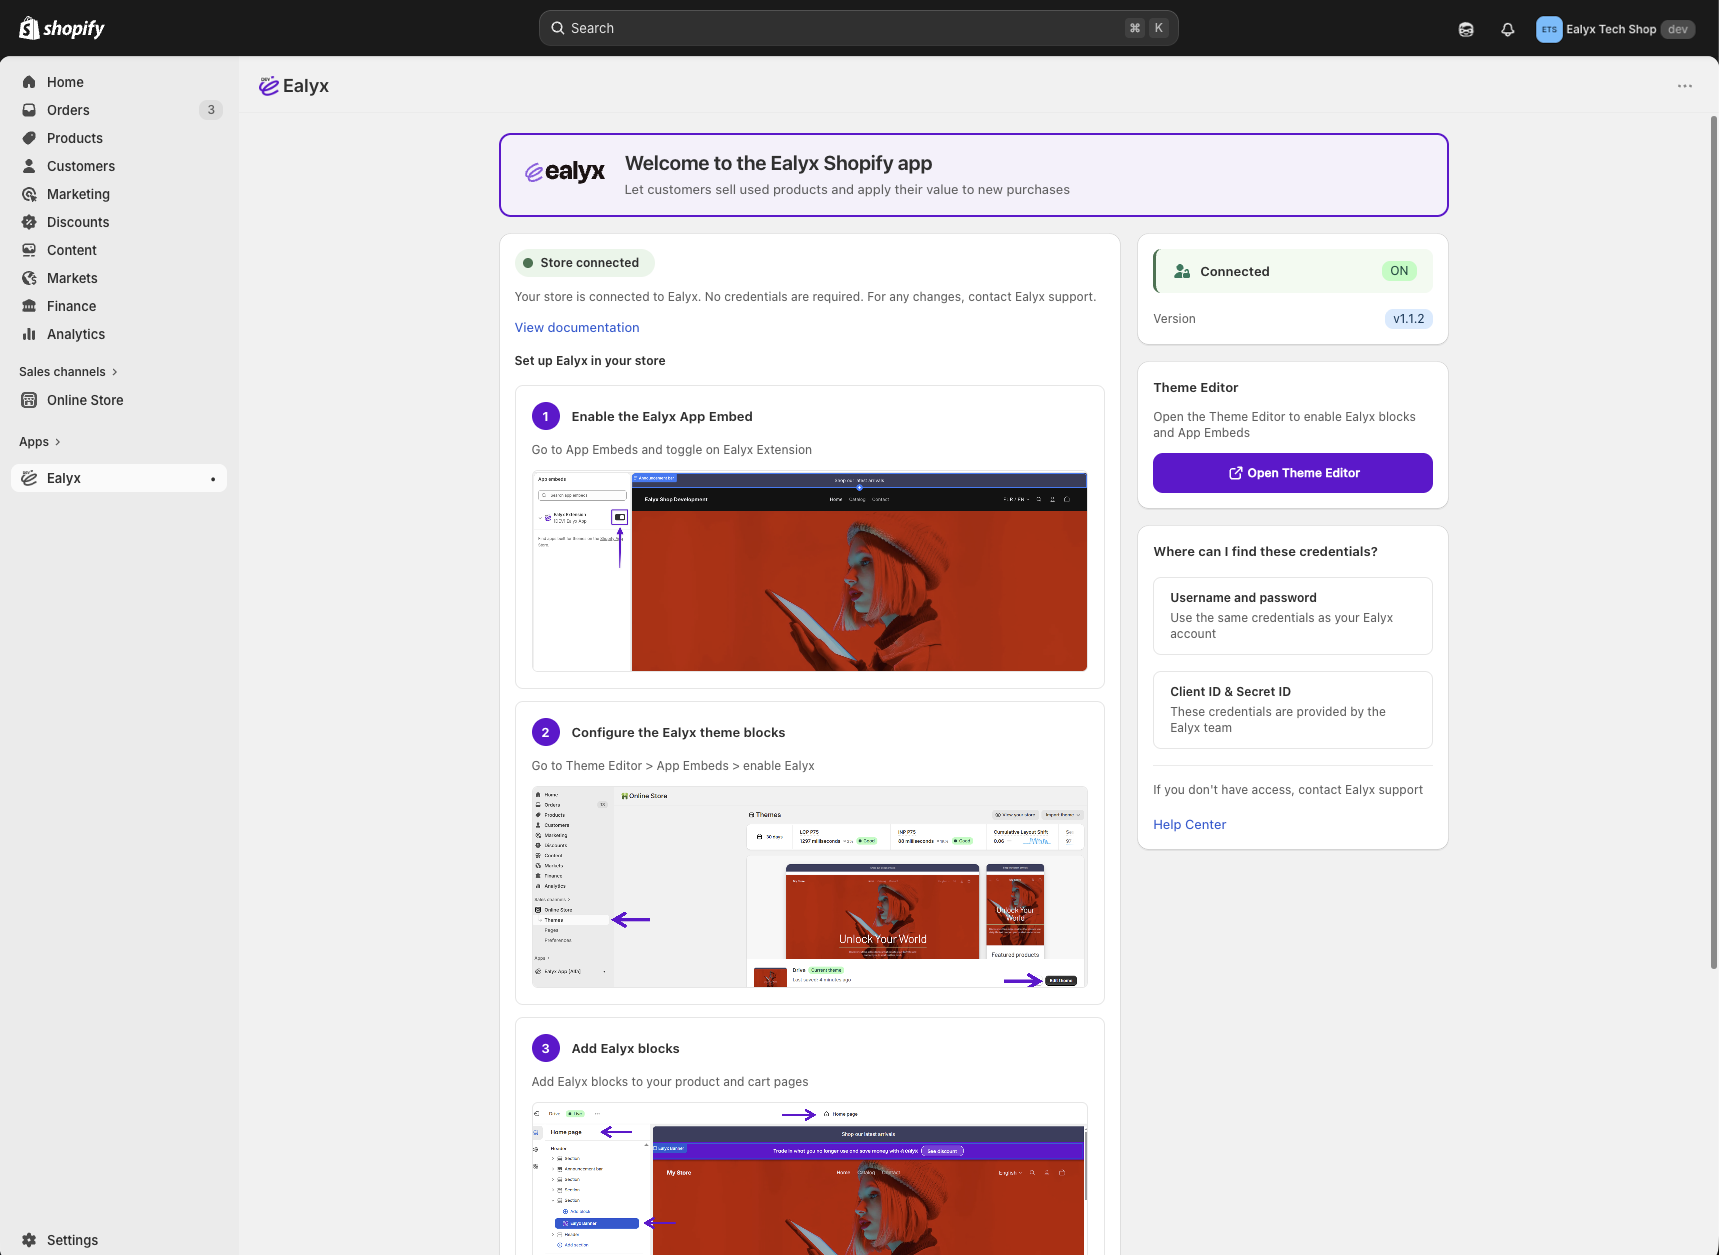Open Discounts in the sidebar
The width and height of the screenshot is (1719, 1255).
(77, 222)
